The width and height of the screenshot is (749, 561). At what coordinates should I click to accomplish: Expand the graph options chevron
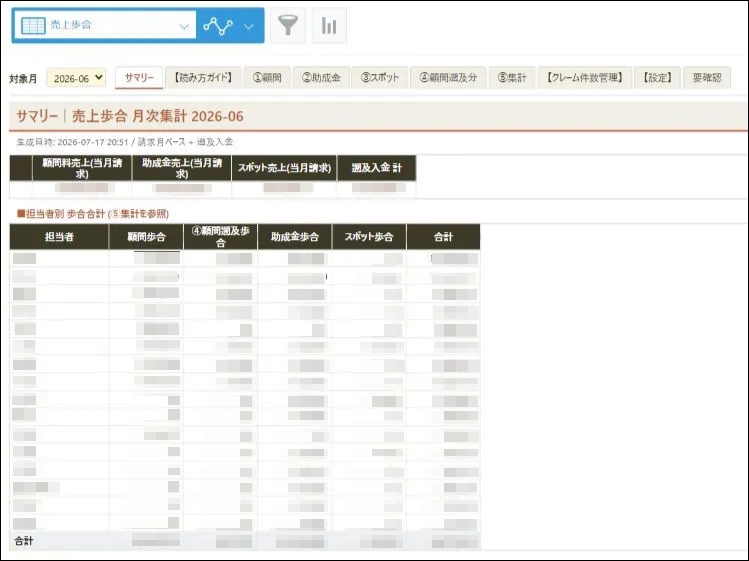pos(248,26)
